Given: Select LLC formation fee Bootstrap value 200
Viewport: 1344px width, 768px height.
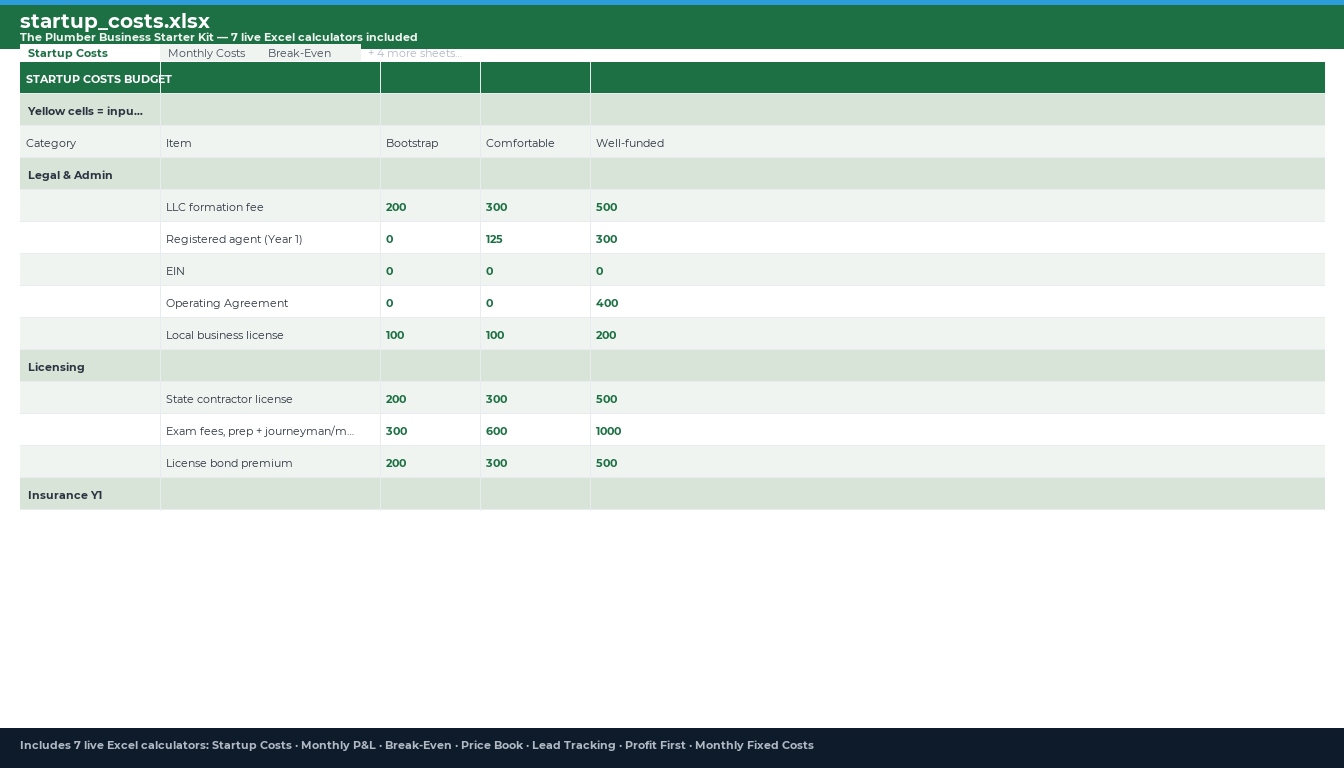Looking at the screenshot, I should (x=430, y=206).
